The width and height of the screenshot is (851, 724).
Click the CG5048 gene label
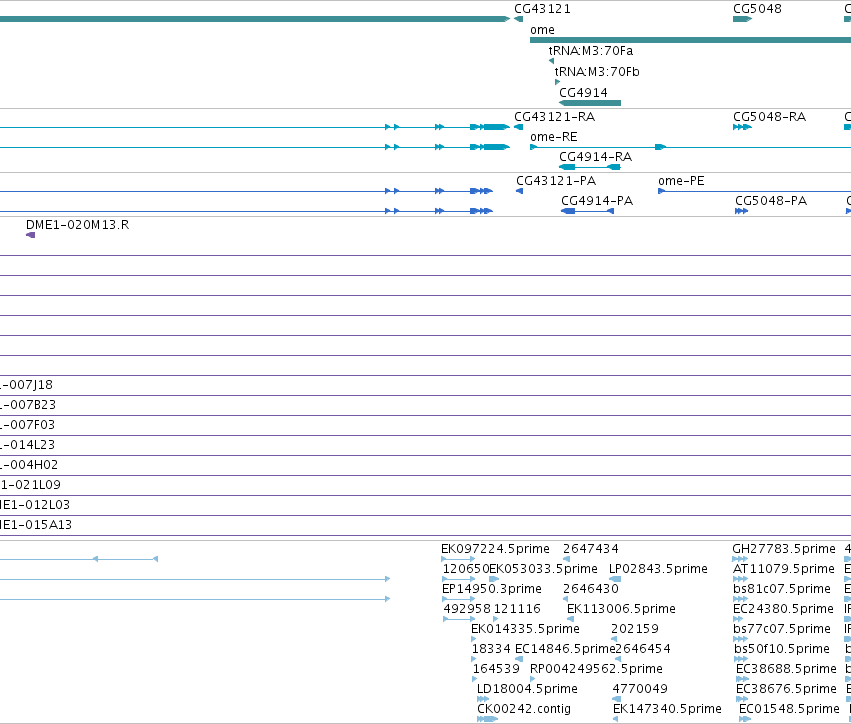(x=757, y=9)
